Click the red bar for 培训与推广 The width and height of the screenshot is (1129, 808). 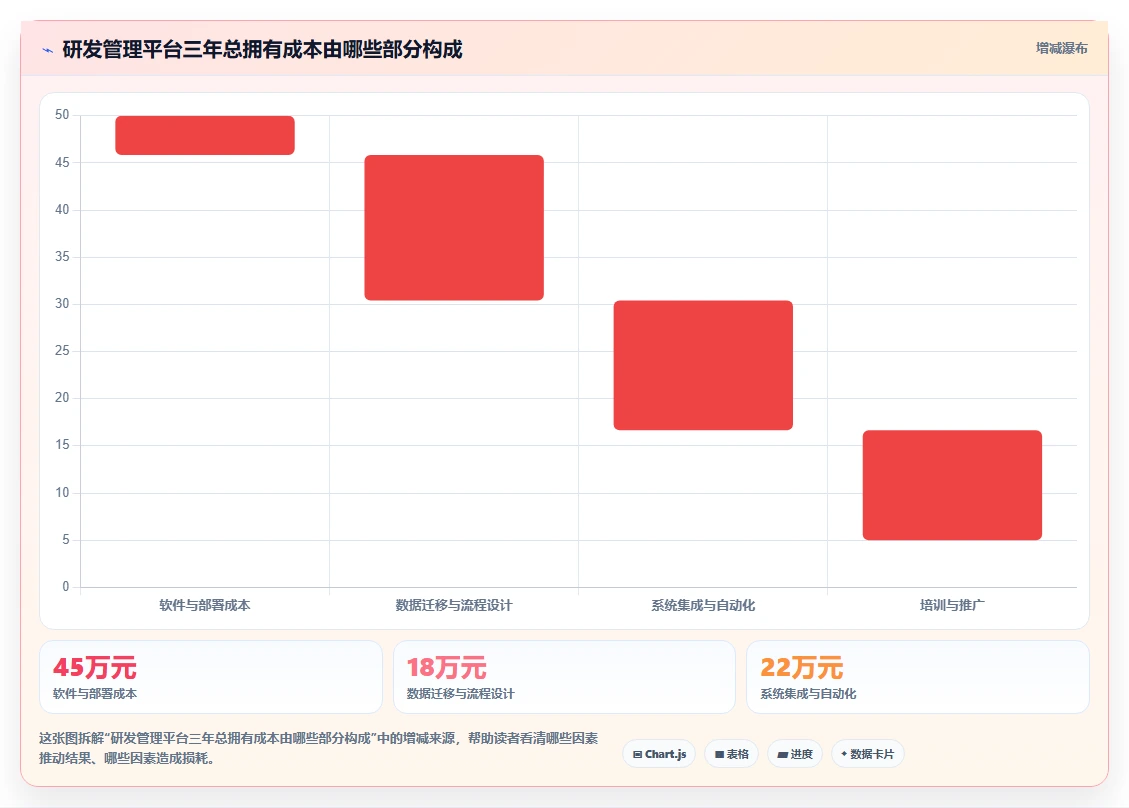click(953, 485)
